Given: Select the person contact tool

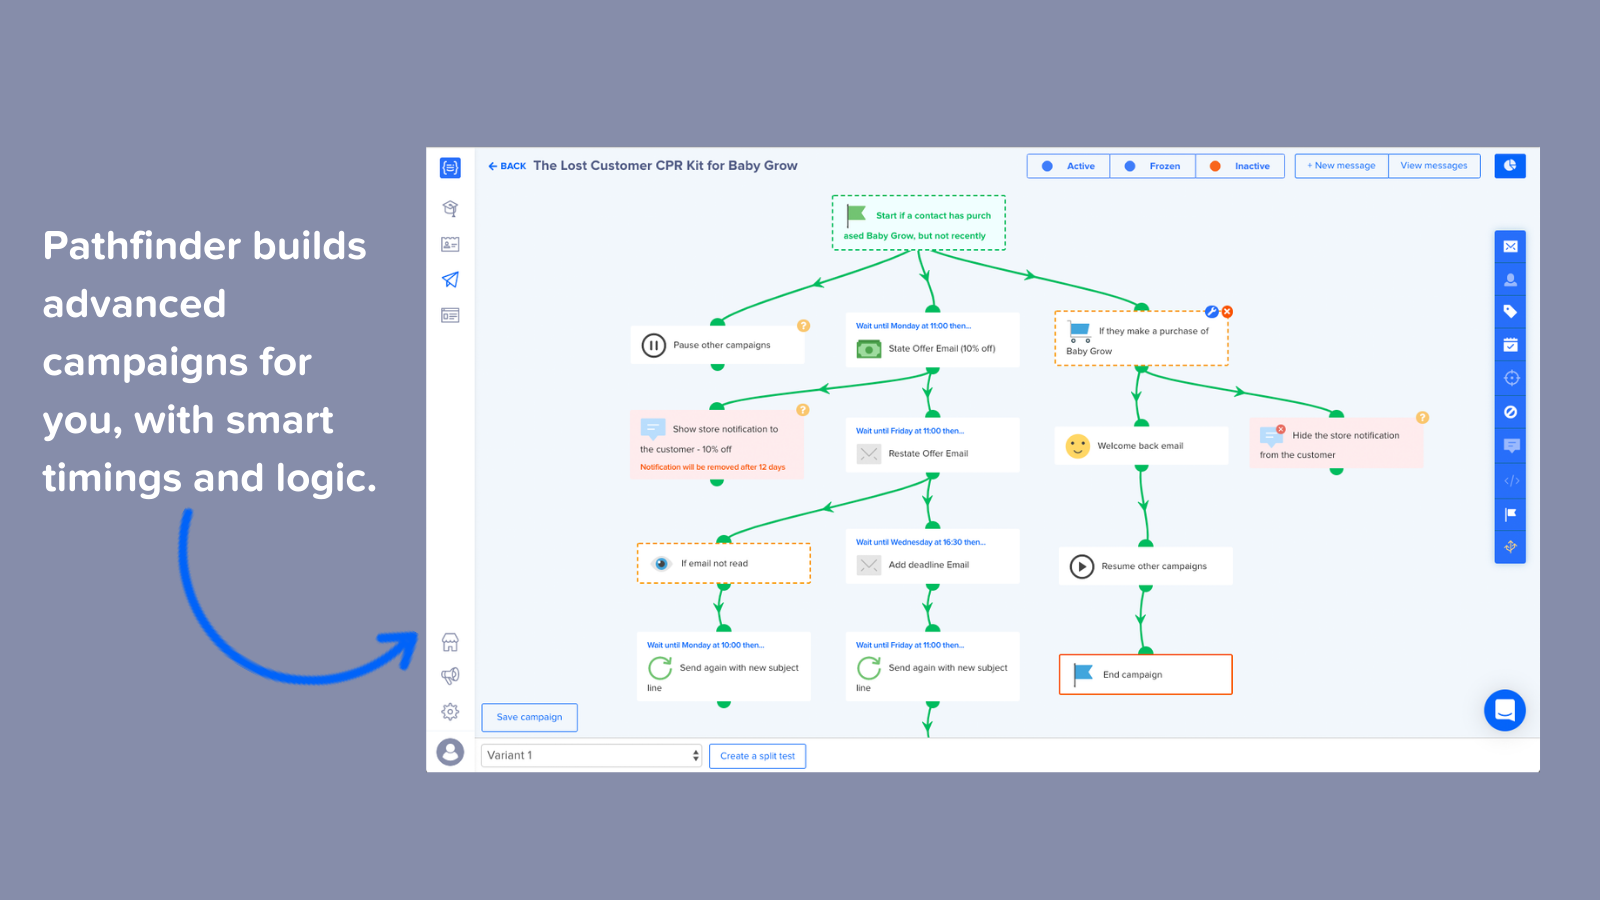Looking at the screenshot, I should (x=1510, y=280).
